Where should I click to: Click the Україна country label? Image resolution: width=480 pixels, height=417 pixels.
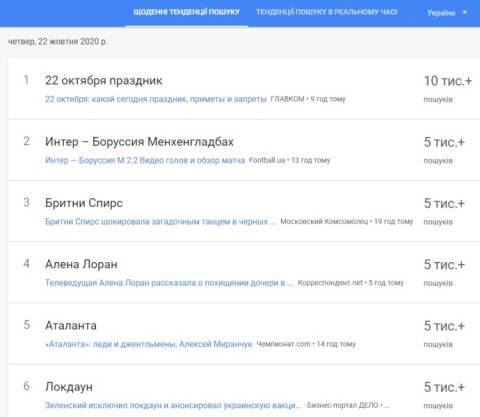[441, 13]
